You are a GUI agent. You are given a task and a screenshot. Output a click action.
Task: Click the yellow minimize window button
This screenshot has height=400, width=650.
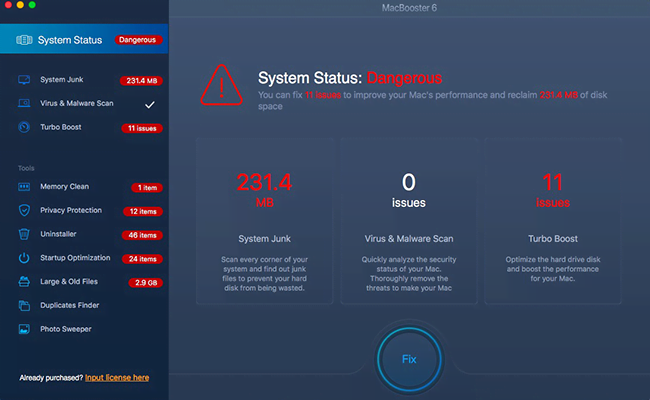click(x=20, y=5)
